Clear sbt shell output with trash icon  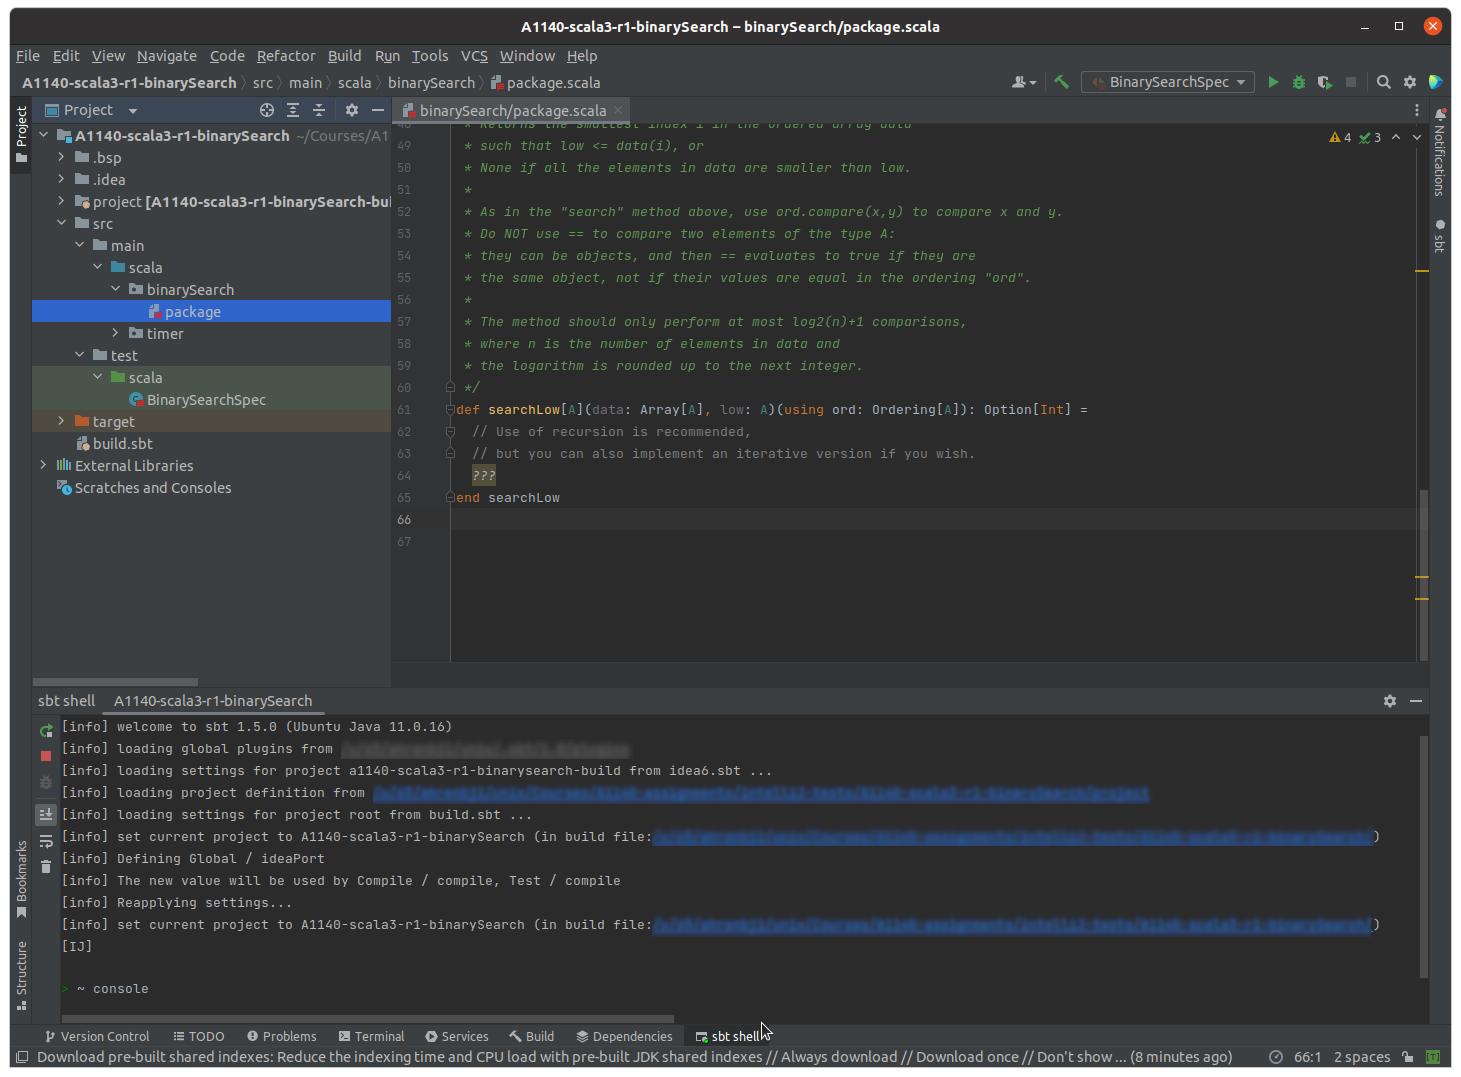click(x=46, y=866)
